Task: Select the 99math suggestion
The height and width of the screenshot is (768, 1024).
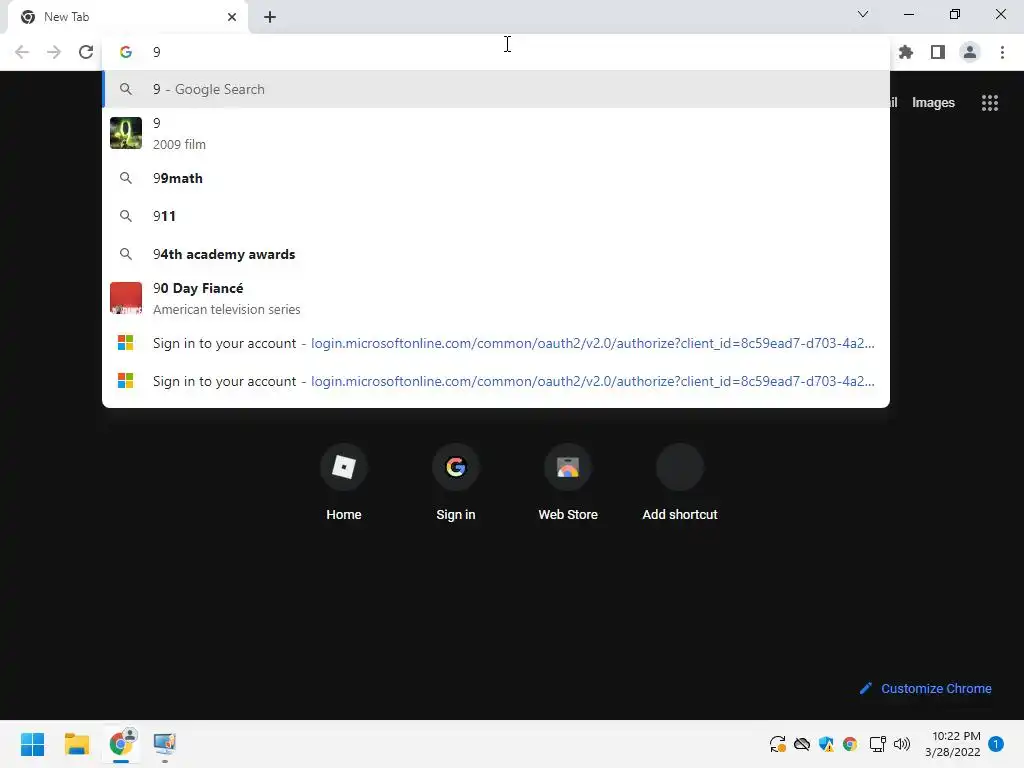Action: tap(496, 178)
